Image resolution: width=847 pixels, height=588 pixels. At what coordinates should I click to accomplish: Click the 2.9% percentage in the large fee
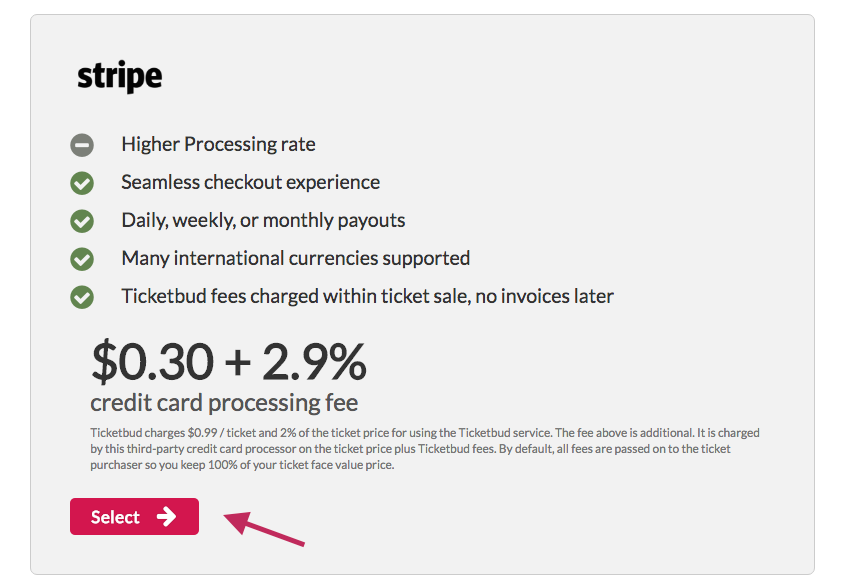314,362
